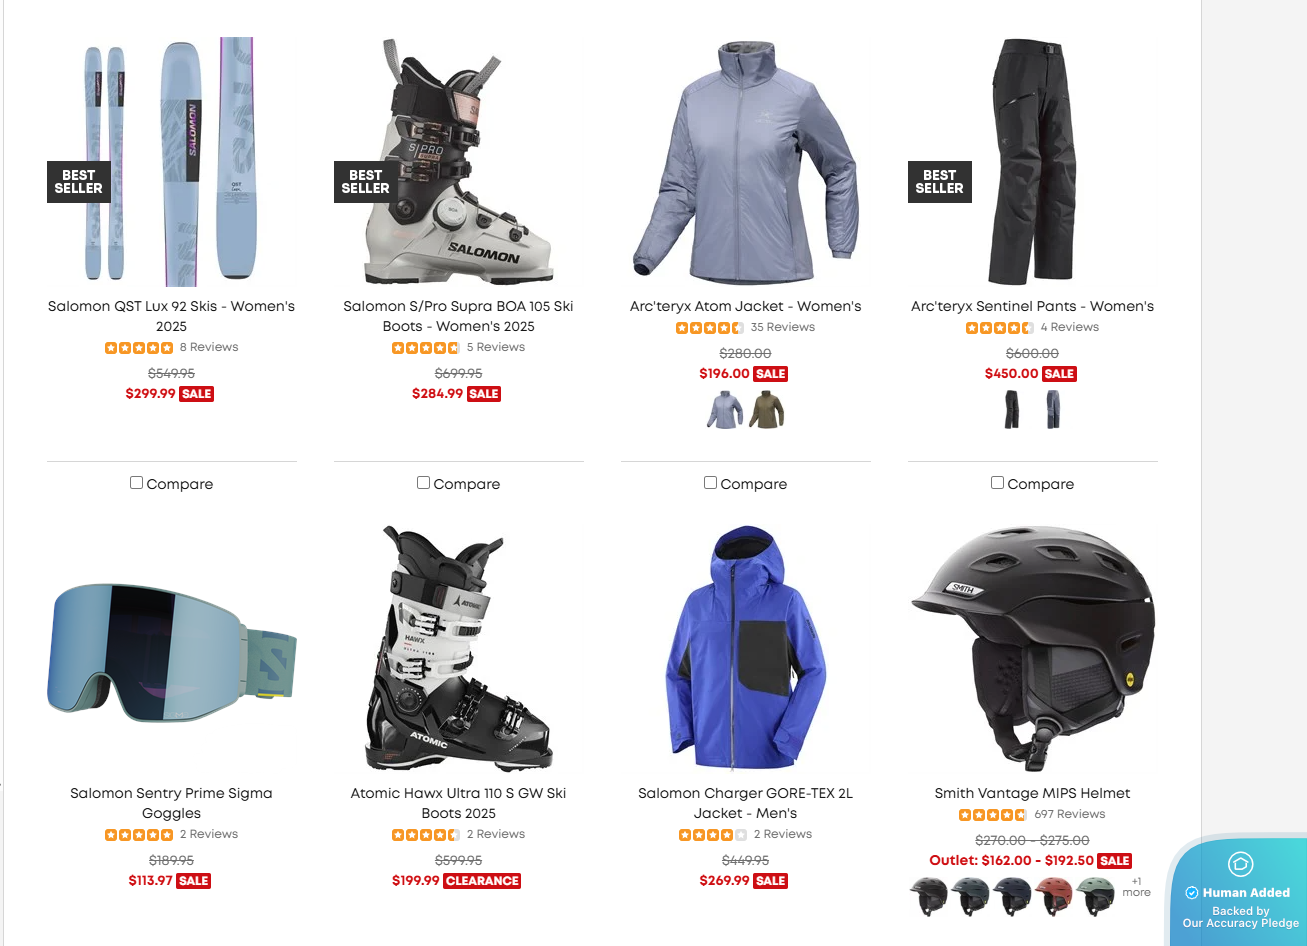Click the Smith Vantage MIPS Helmet photo
The width and height of the screenshot is (1307, 946).
click(1032, 649)
